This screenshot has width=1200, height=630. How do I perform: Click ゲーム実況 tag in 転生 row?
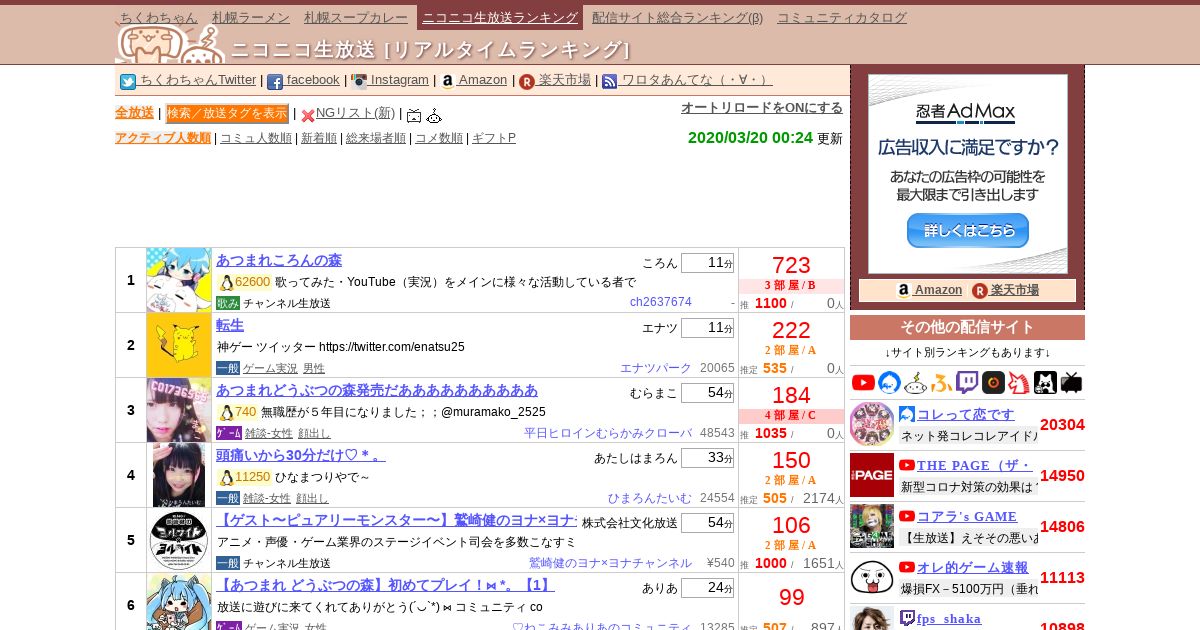(x=270, y=368)
